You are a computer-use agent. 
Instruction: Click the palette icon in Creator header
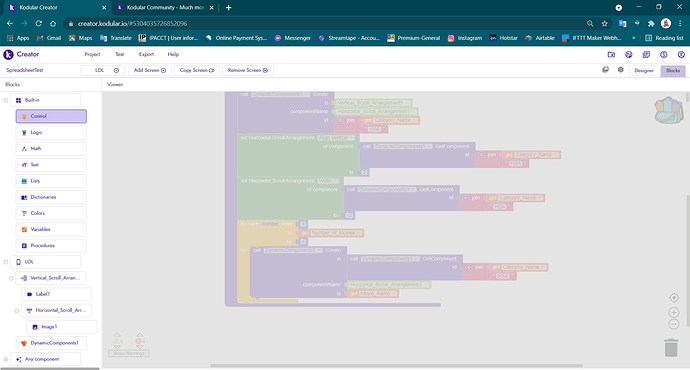pyautogui.click(x=628, y=55)
